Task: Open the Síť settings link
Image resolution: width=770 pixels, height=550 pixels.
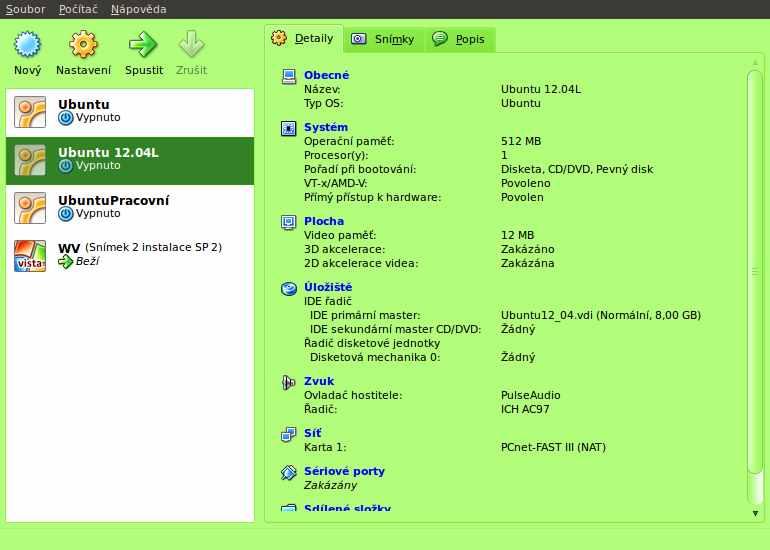Action: click(313, 433)
